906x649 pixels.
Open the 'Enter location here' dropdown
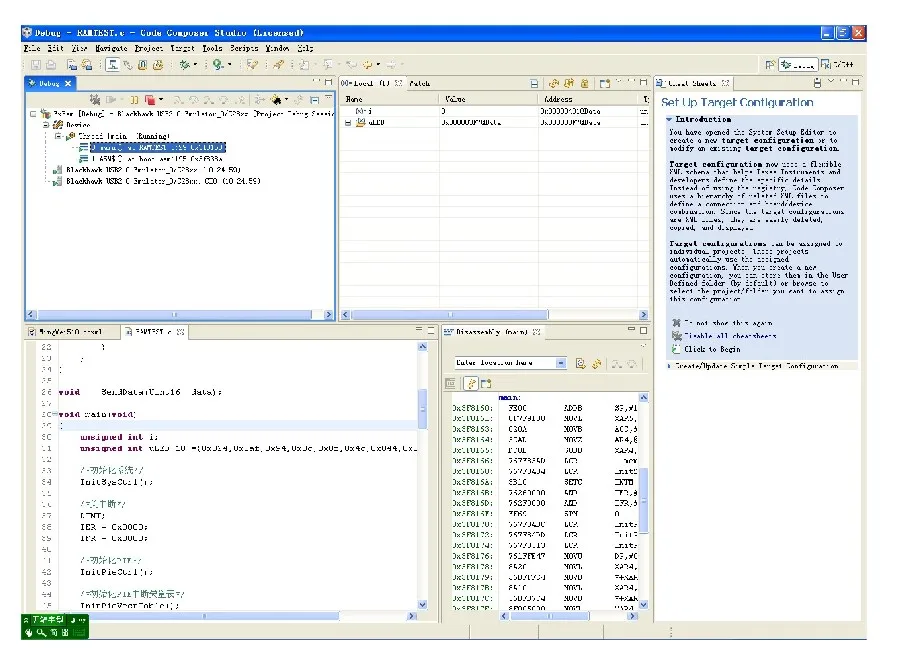560,363
